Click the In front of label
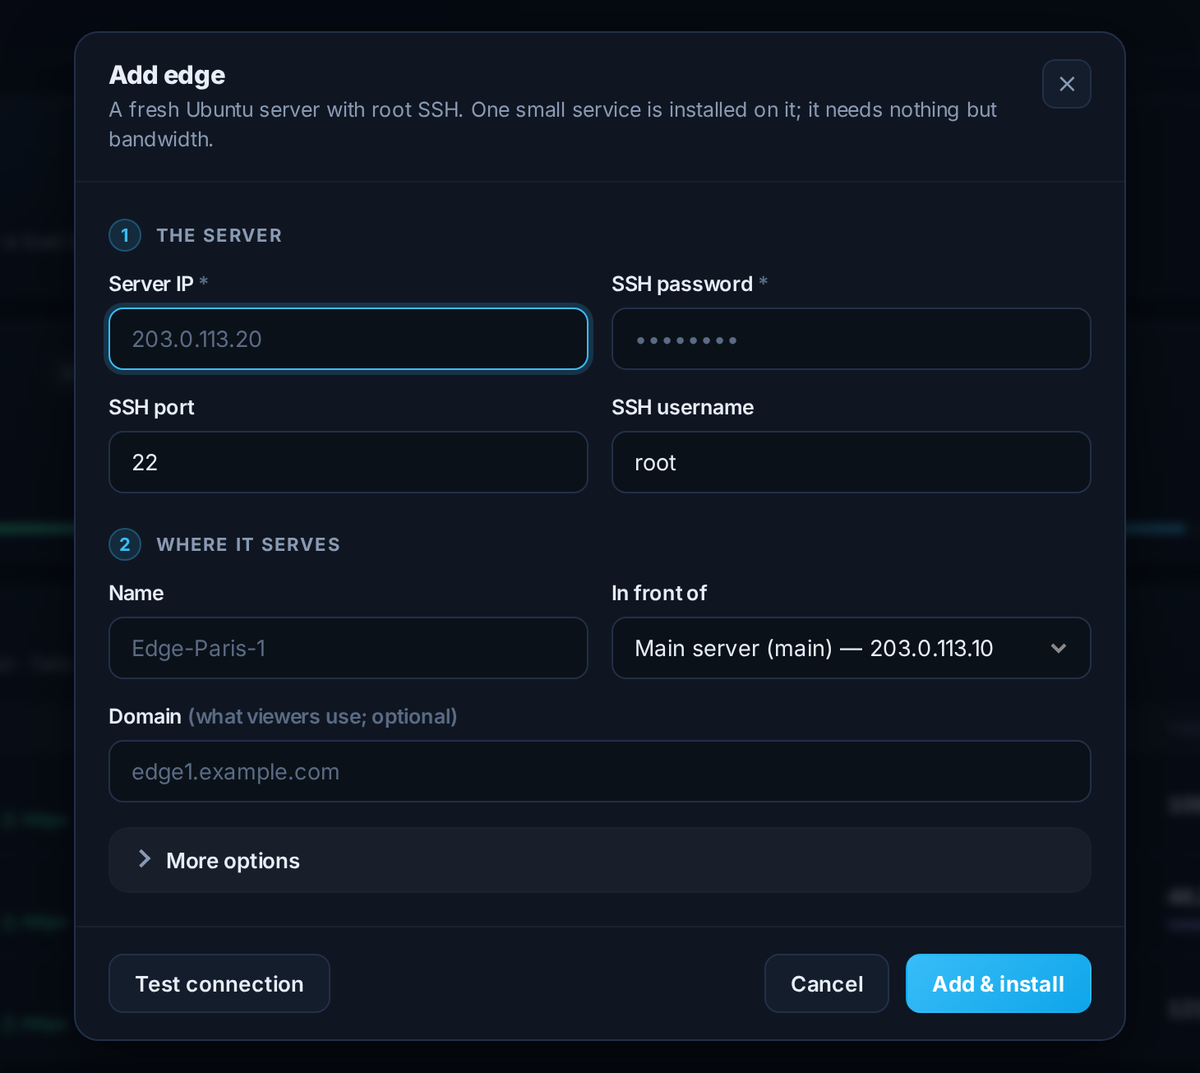 (659, 593)
